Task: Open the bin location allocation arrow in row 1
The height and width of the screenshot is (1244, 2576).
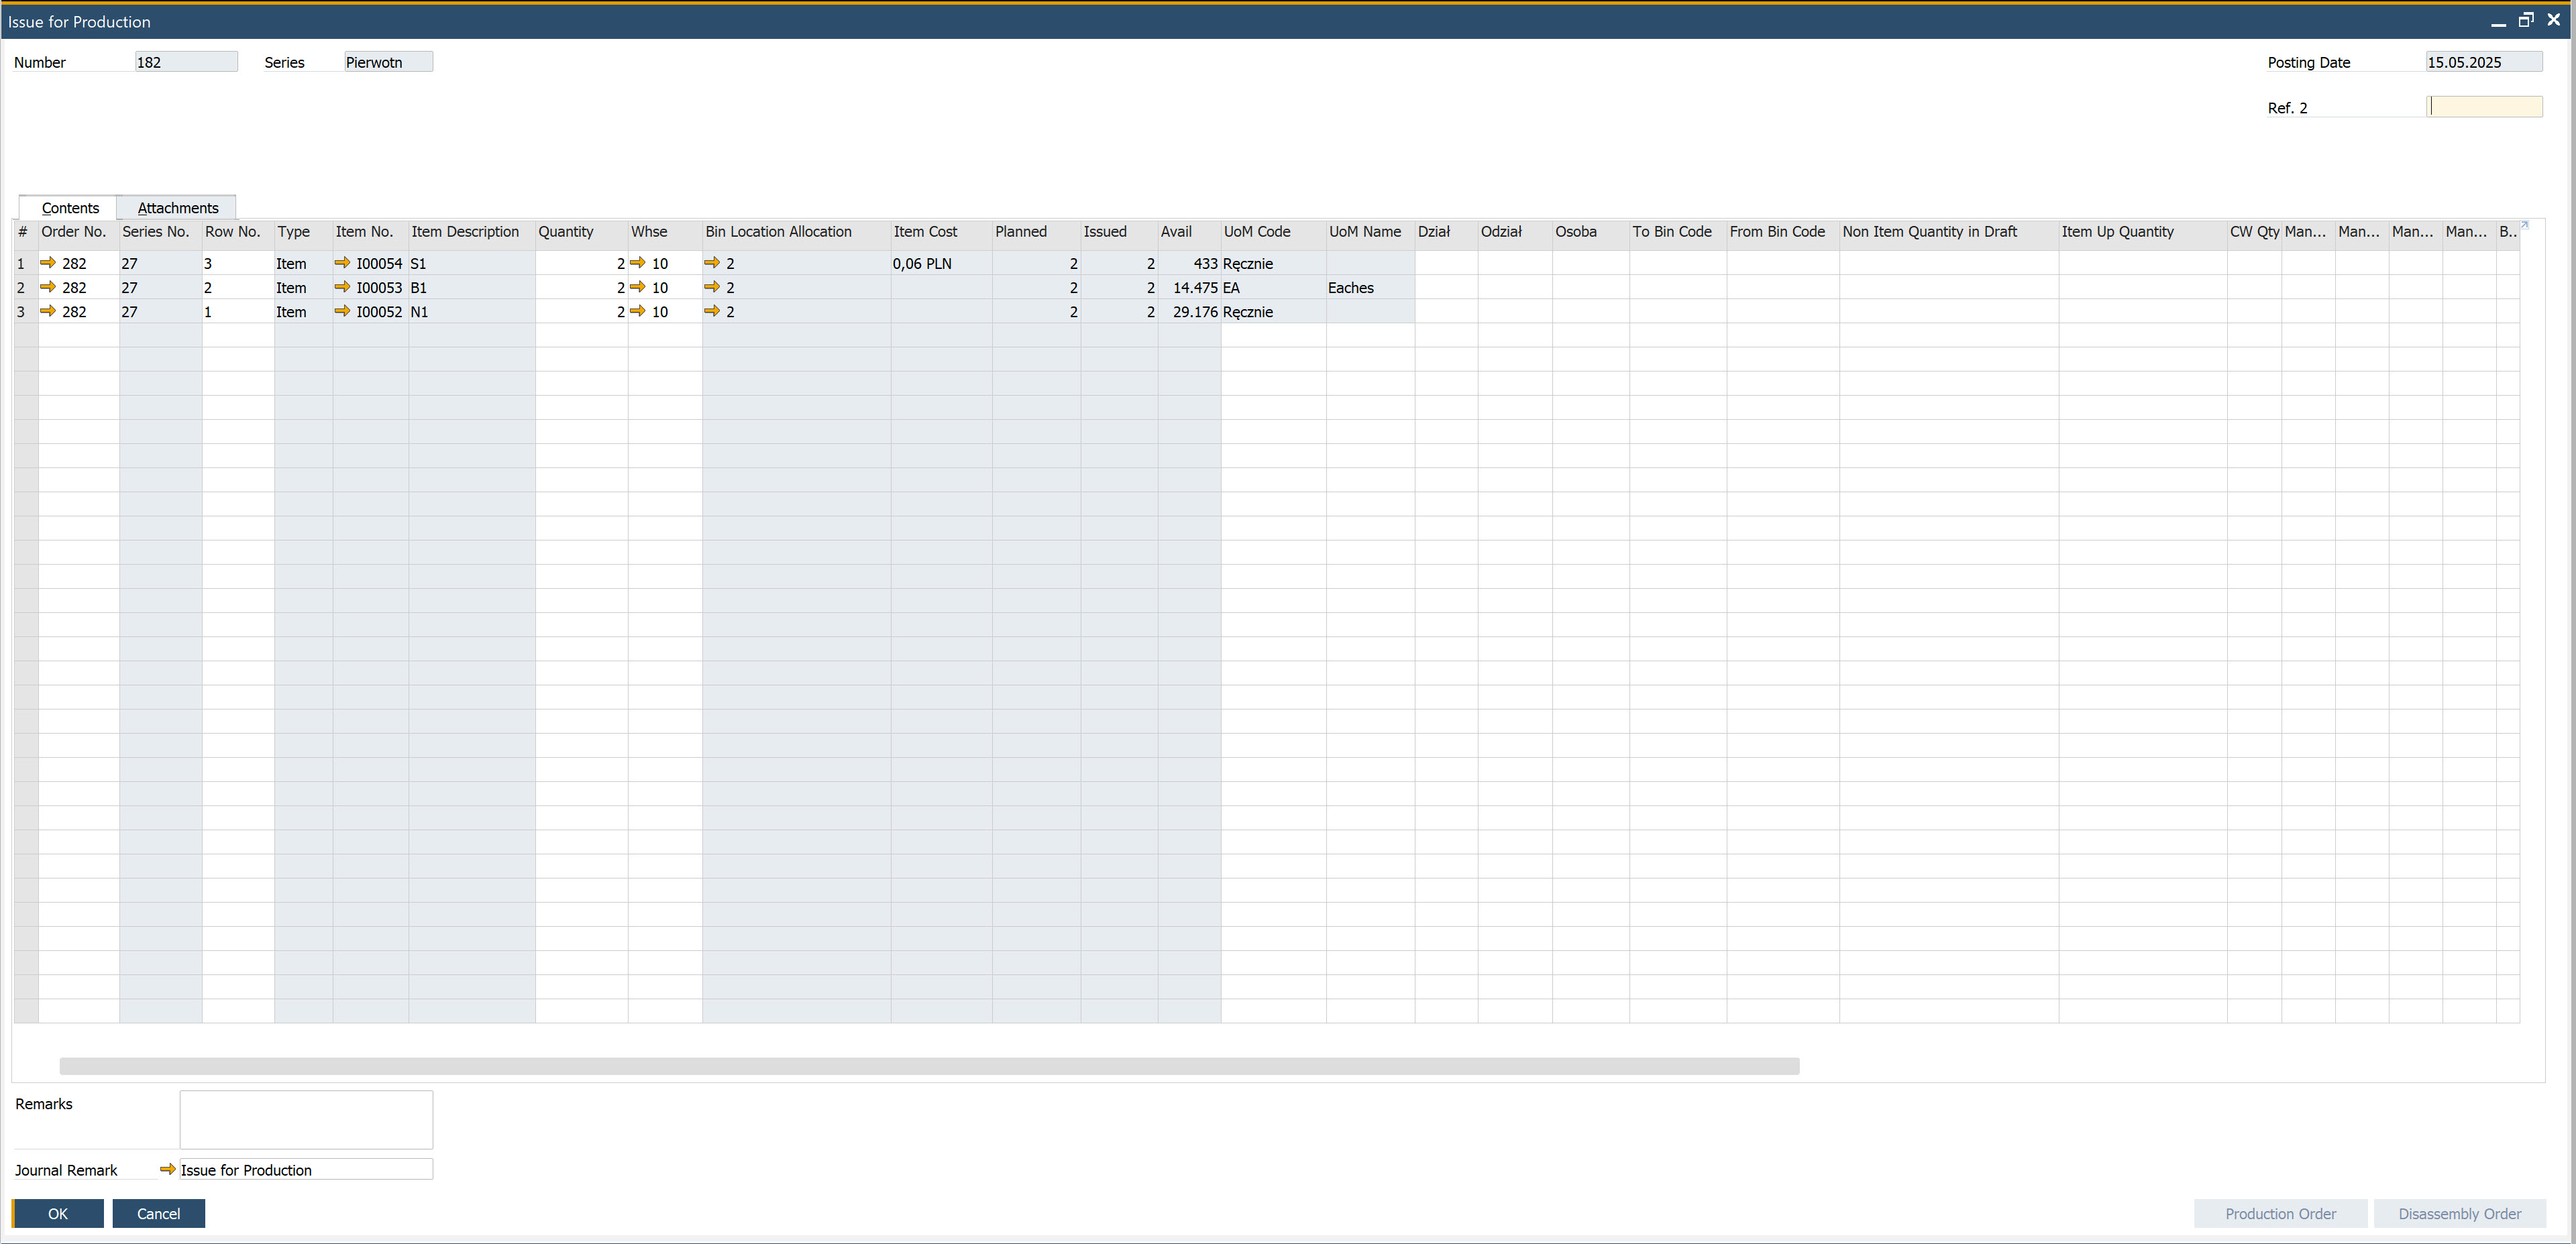Action: click(712, 263)
